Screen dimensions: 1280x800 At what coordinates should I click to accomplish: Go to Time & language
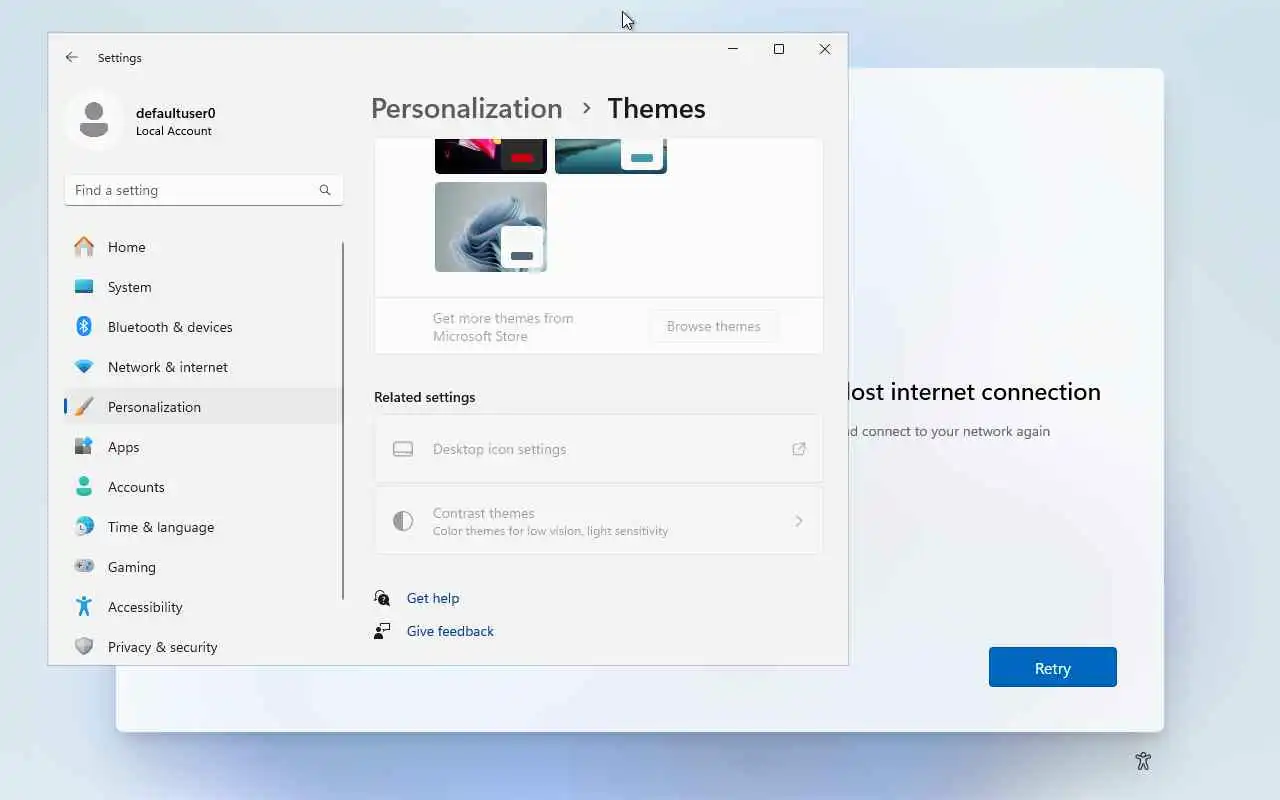pos(203,527)
